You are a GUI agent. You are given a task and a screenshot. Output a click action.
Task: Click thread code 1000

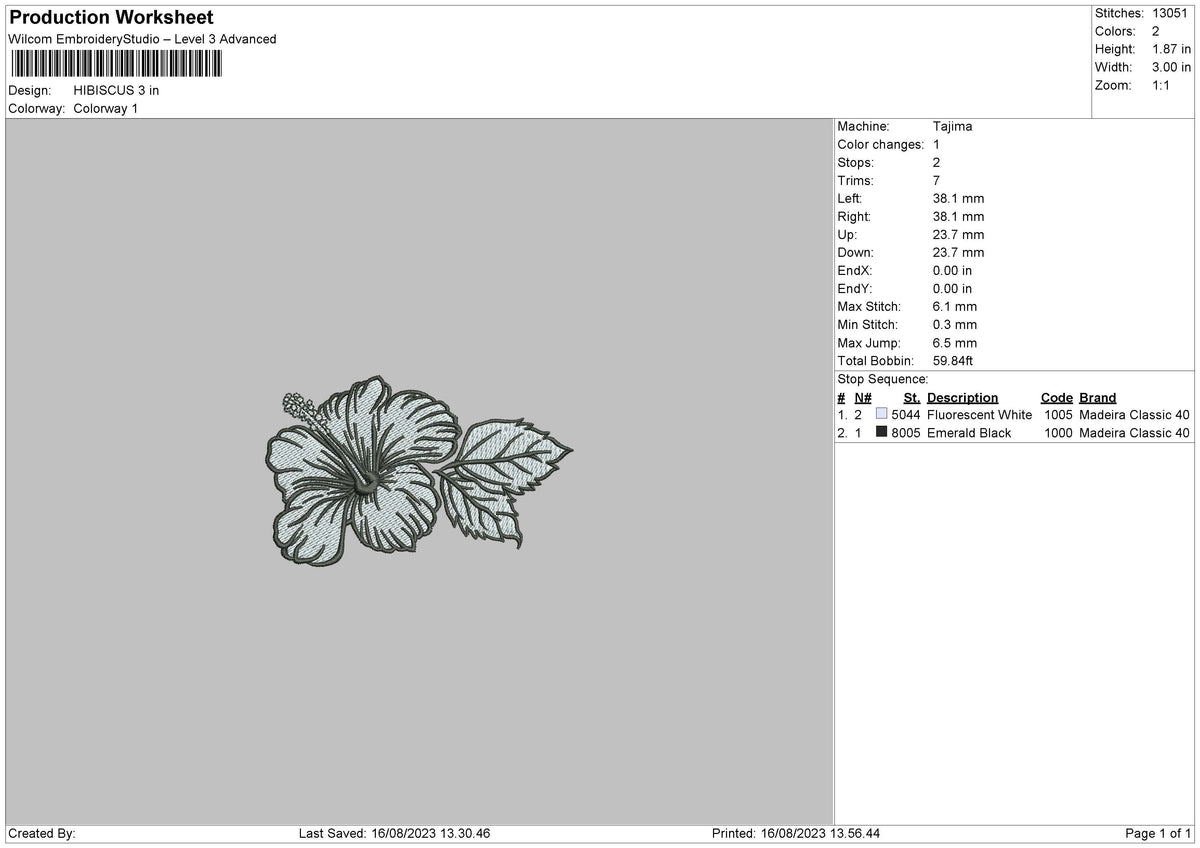pos(1059,432)
